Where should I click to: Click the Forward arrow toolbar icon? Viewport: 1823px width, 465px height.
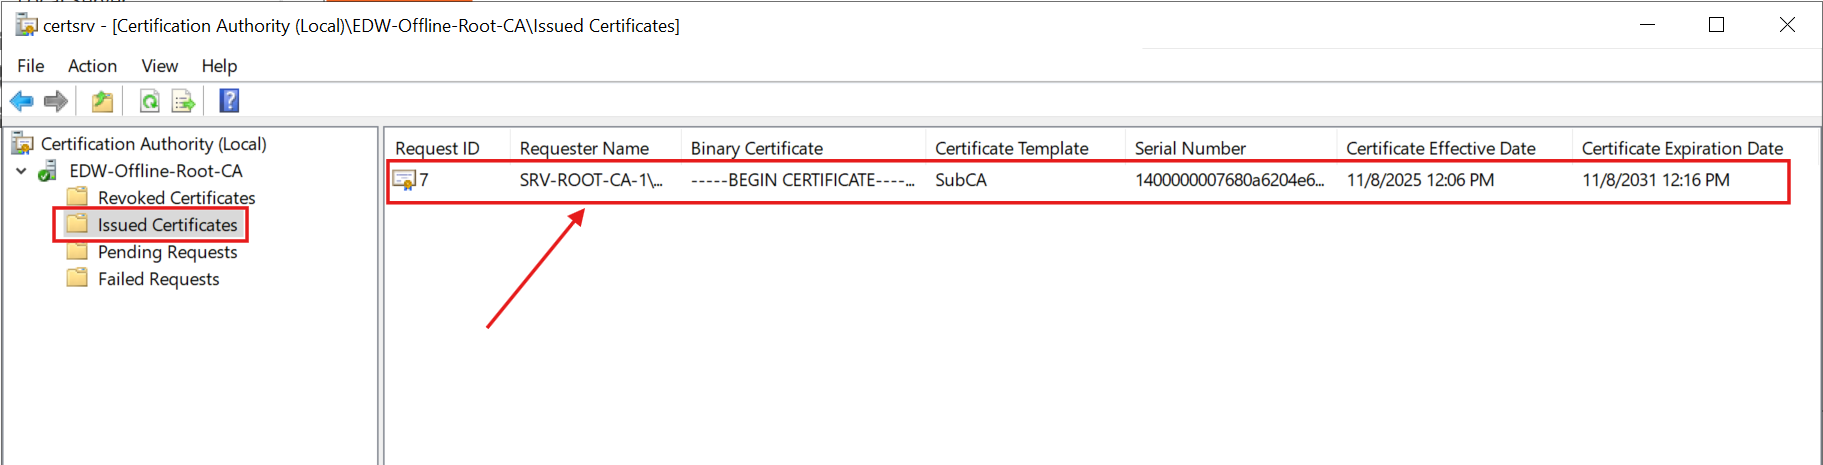point(56,101)
